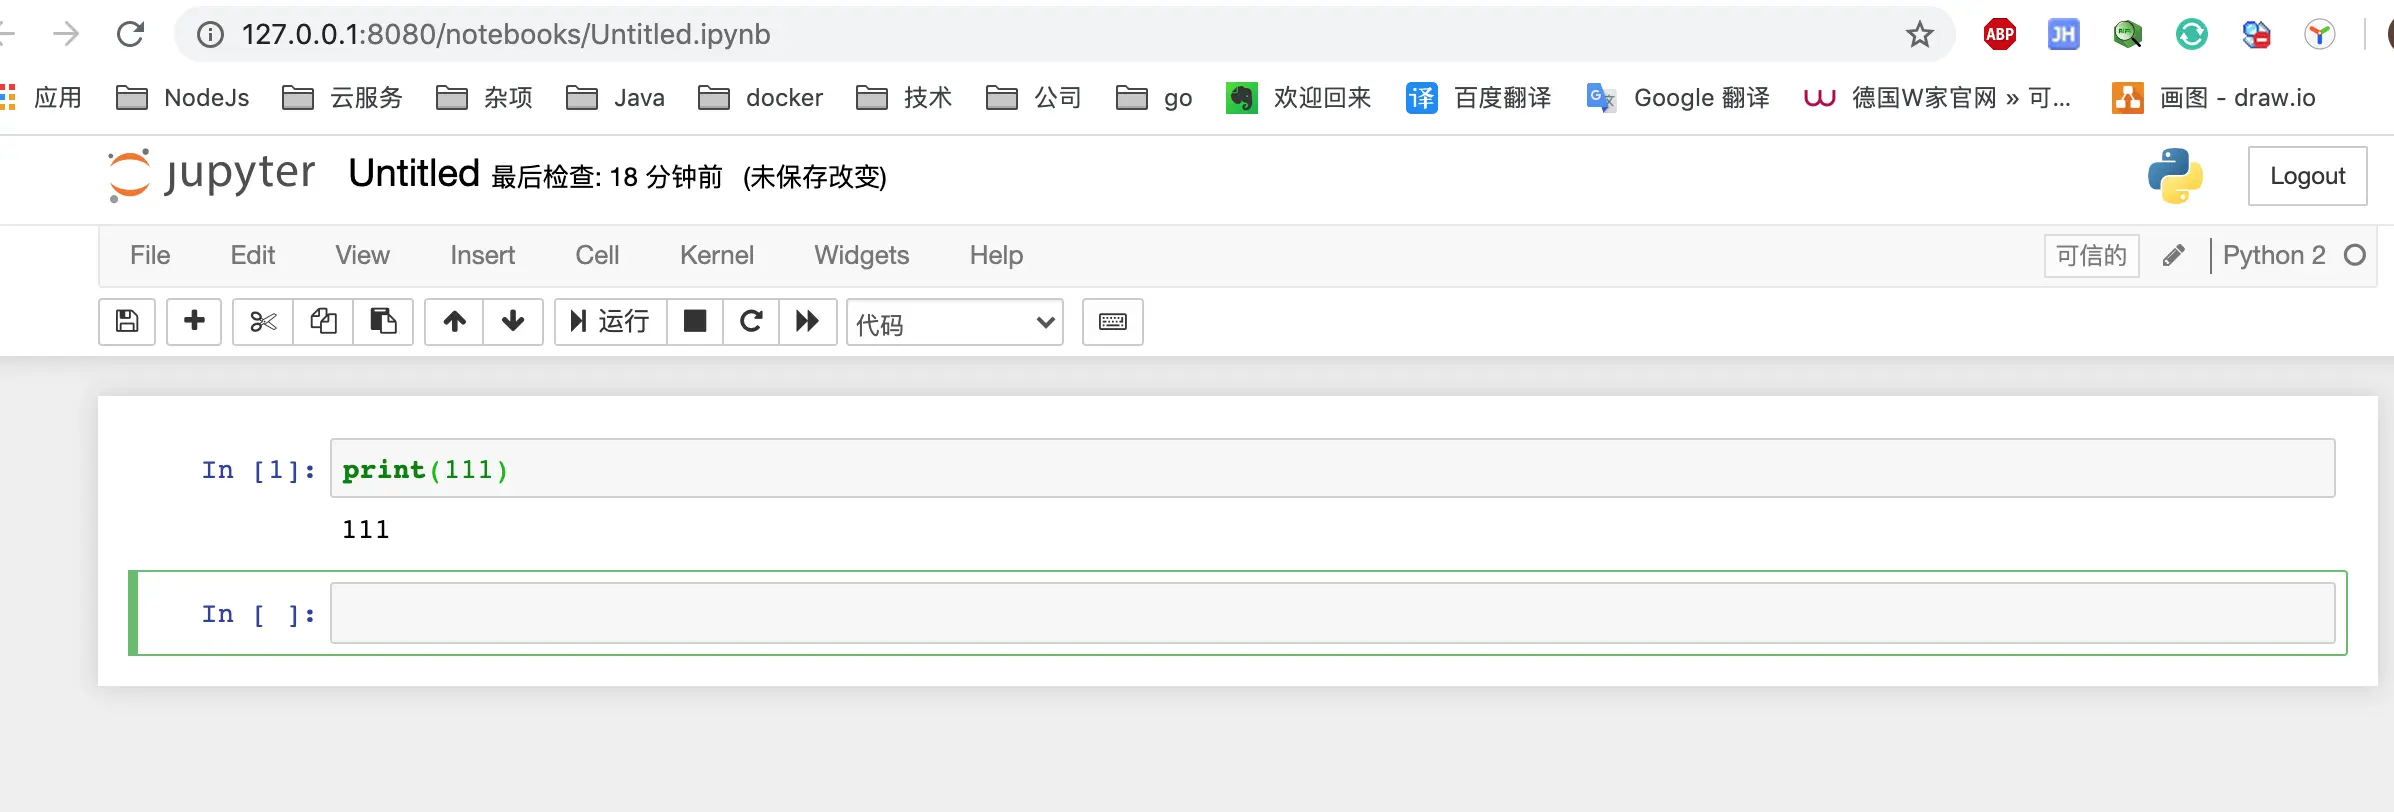
Task: Click the address bar URL
Action: click(506, 34)
